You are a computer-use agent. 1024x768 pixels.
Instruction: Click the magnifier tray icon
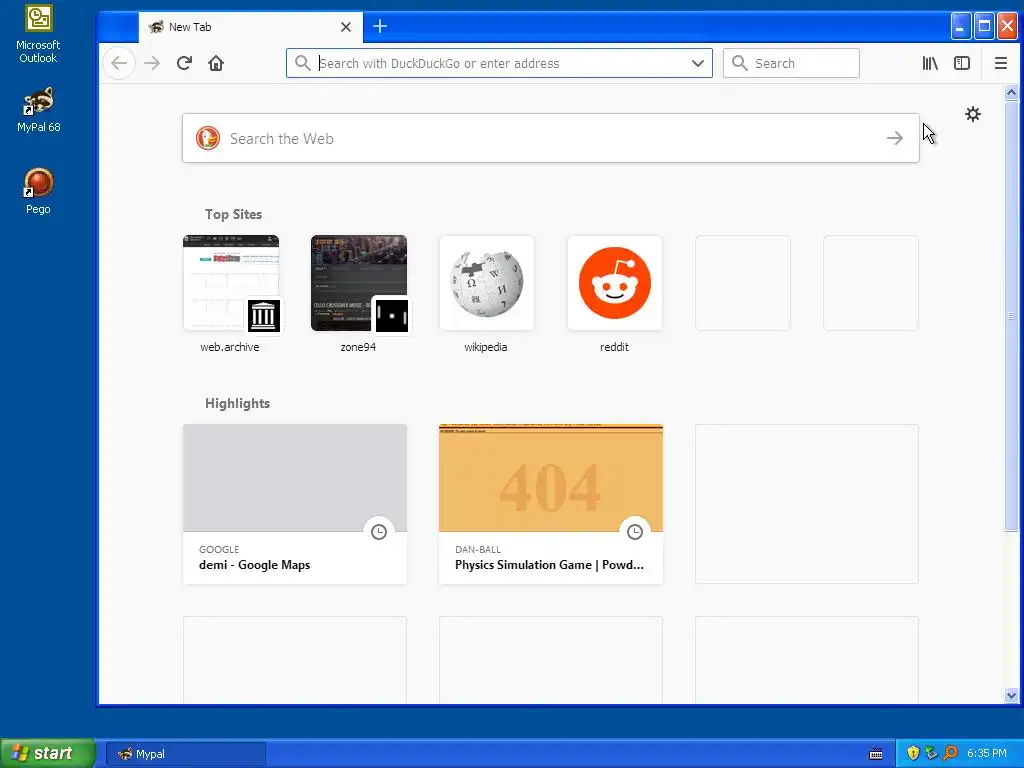(x=950, y=754)
